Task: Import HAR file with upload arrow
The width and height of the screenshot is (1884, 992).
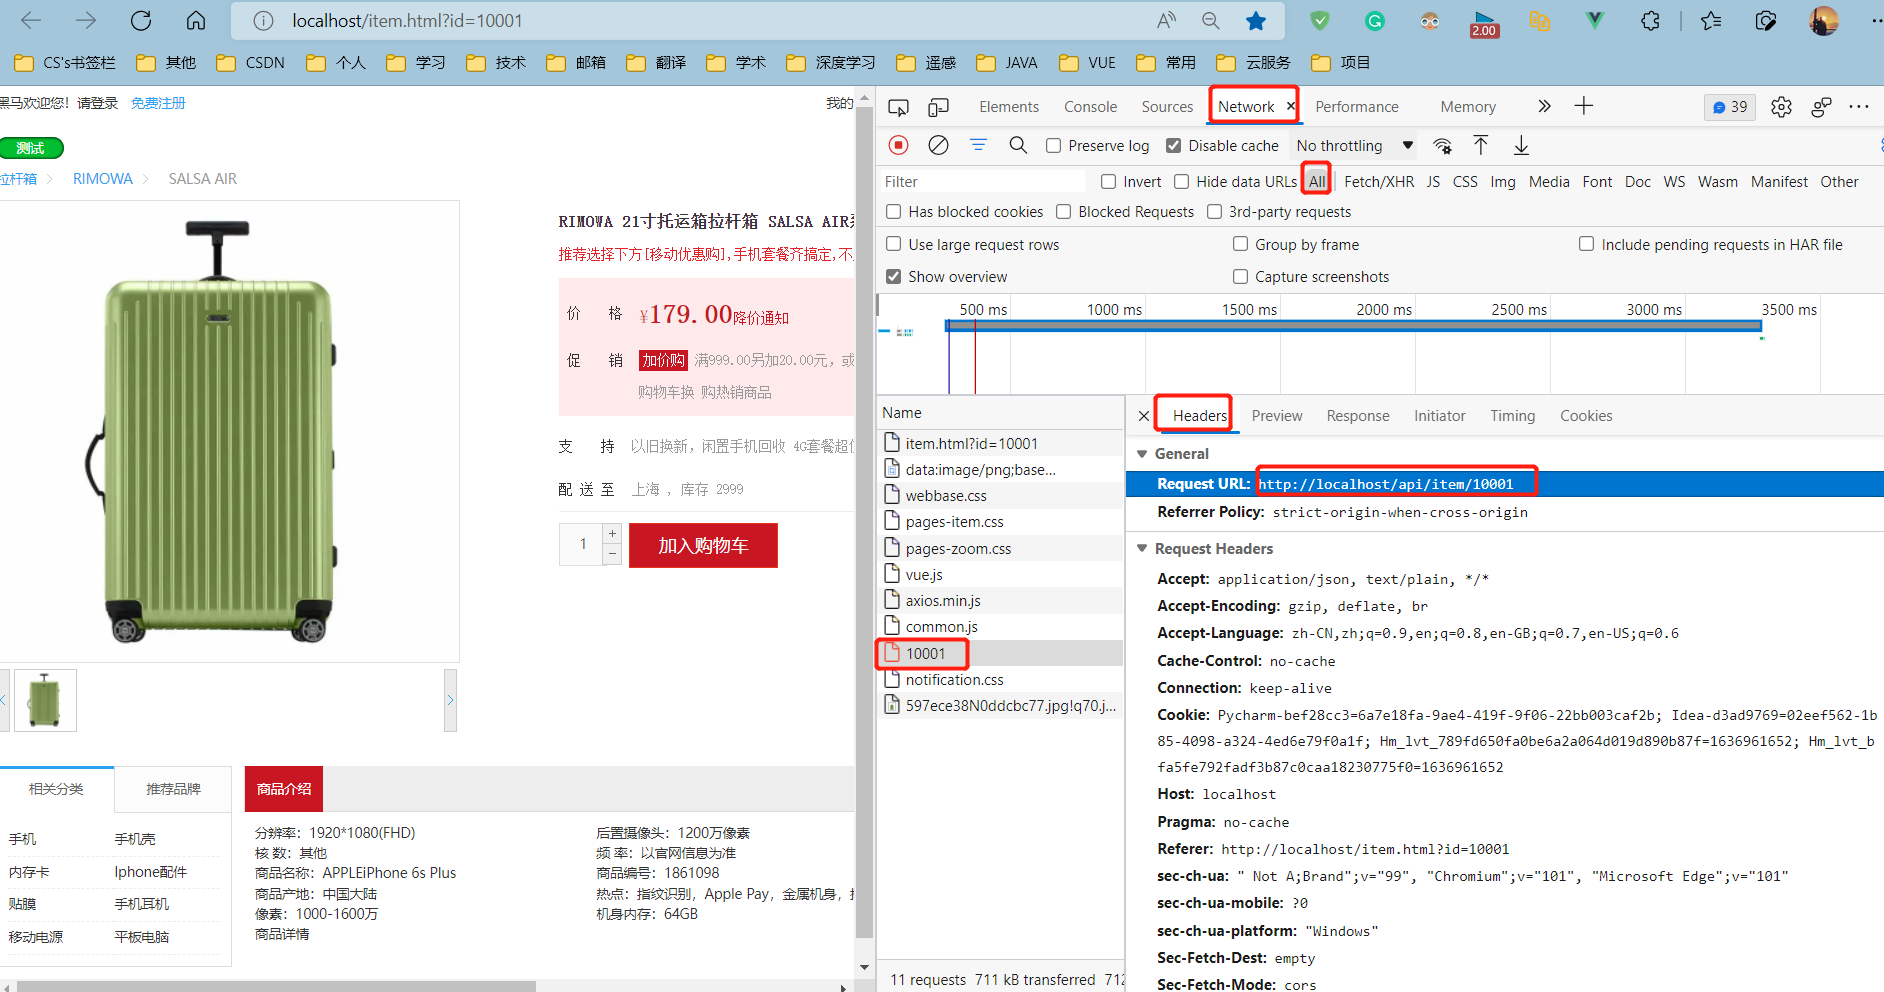Action: (x=1481, y=146)
